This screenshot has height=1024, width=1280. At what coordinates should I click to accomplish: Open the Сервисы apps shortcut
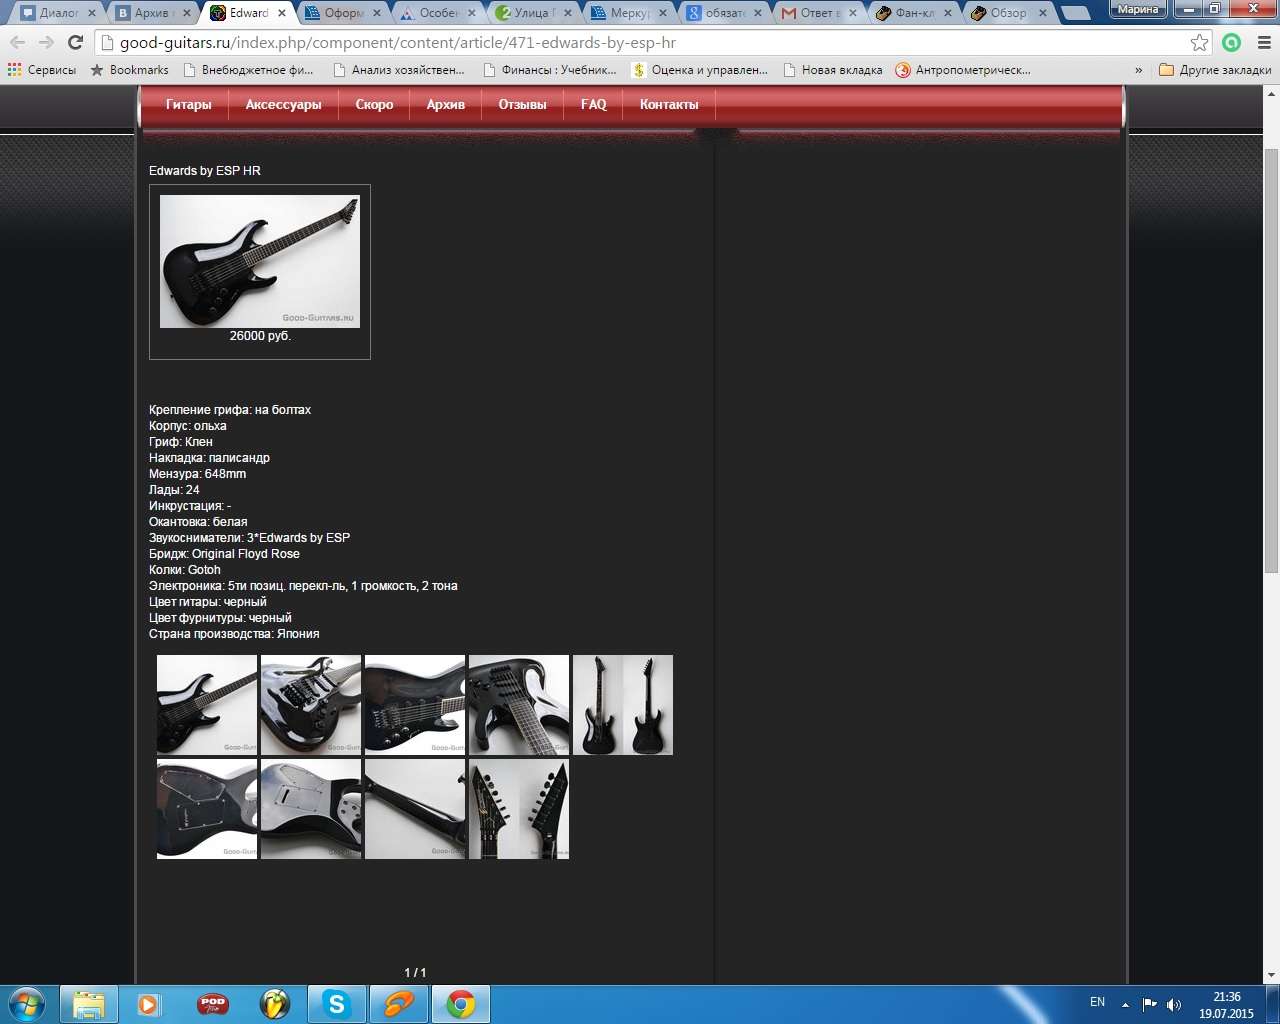(x=42, y=70)
